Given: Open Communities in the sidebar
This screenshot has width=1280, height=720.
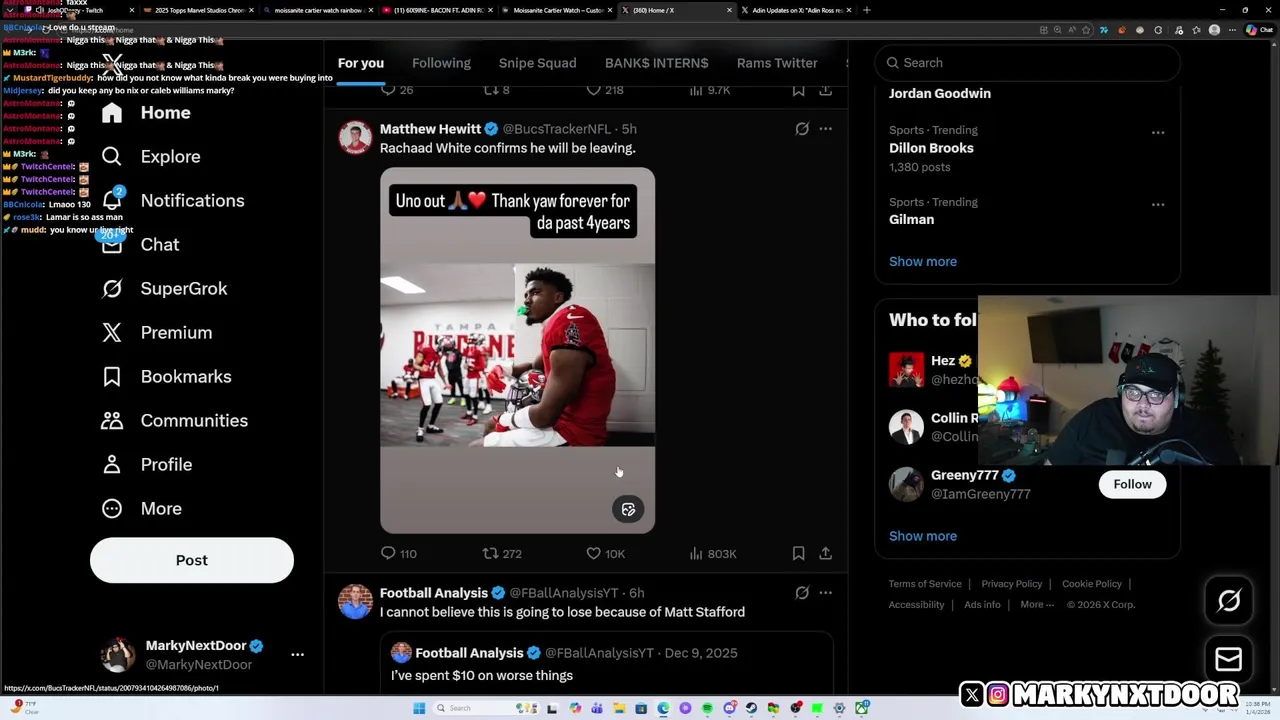Looking at the screenshot, I should (175, 421).
